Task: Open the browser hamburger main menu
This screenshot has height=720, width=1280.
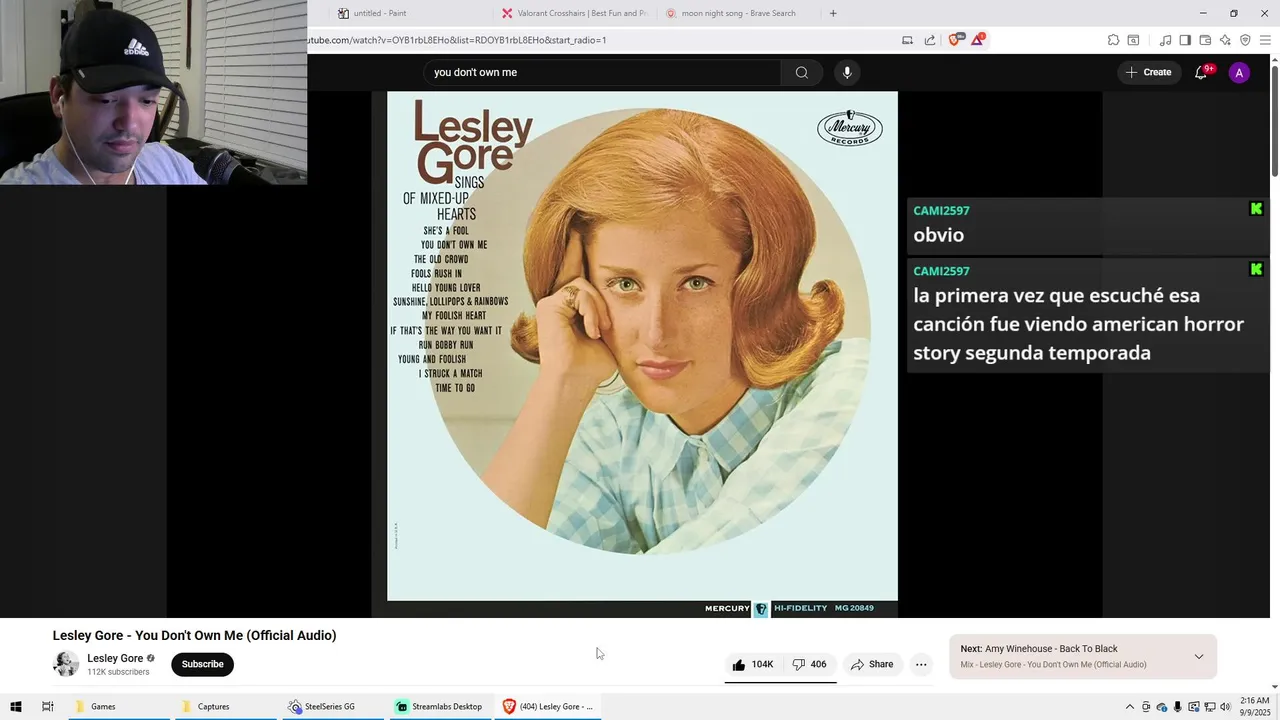Action: (x=1265, y=40)
